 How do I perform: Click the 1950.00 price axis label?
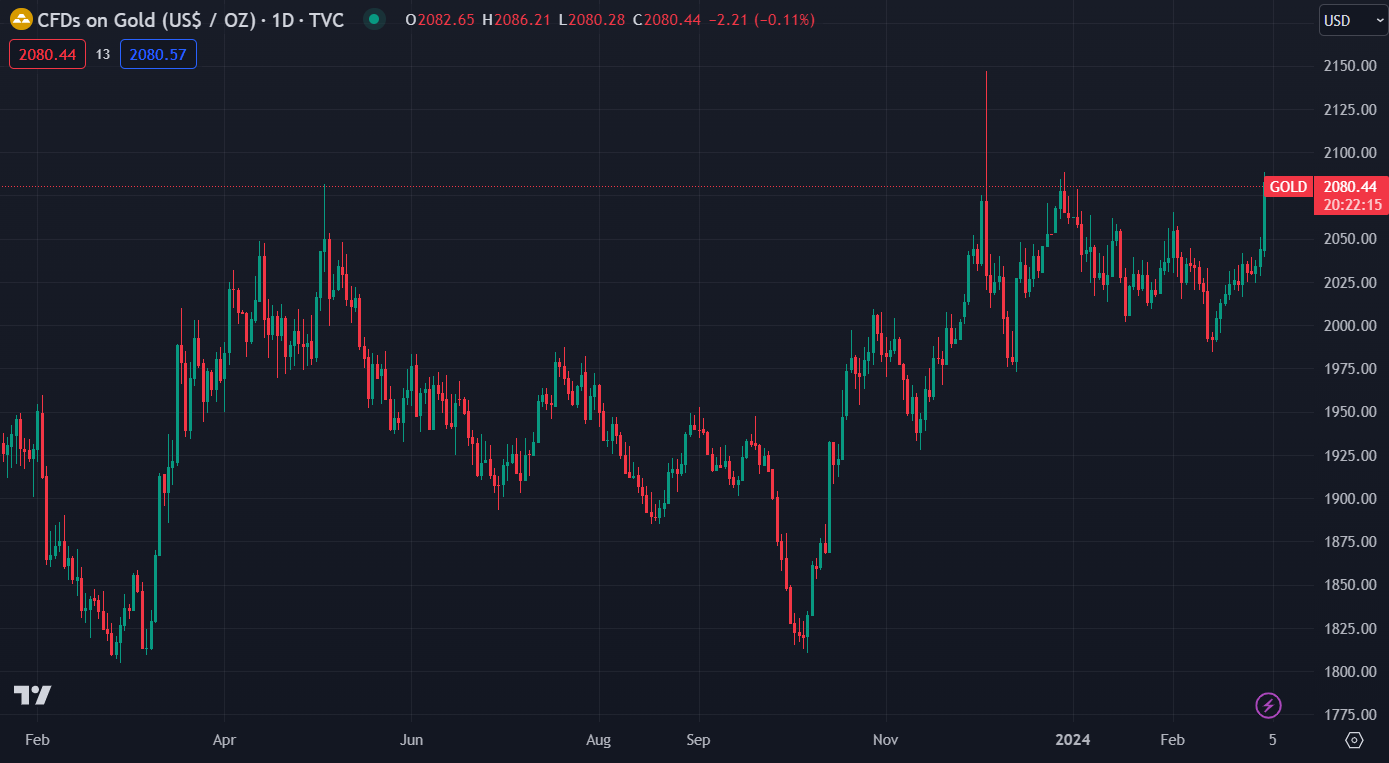(x=1350, y=412)
